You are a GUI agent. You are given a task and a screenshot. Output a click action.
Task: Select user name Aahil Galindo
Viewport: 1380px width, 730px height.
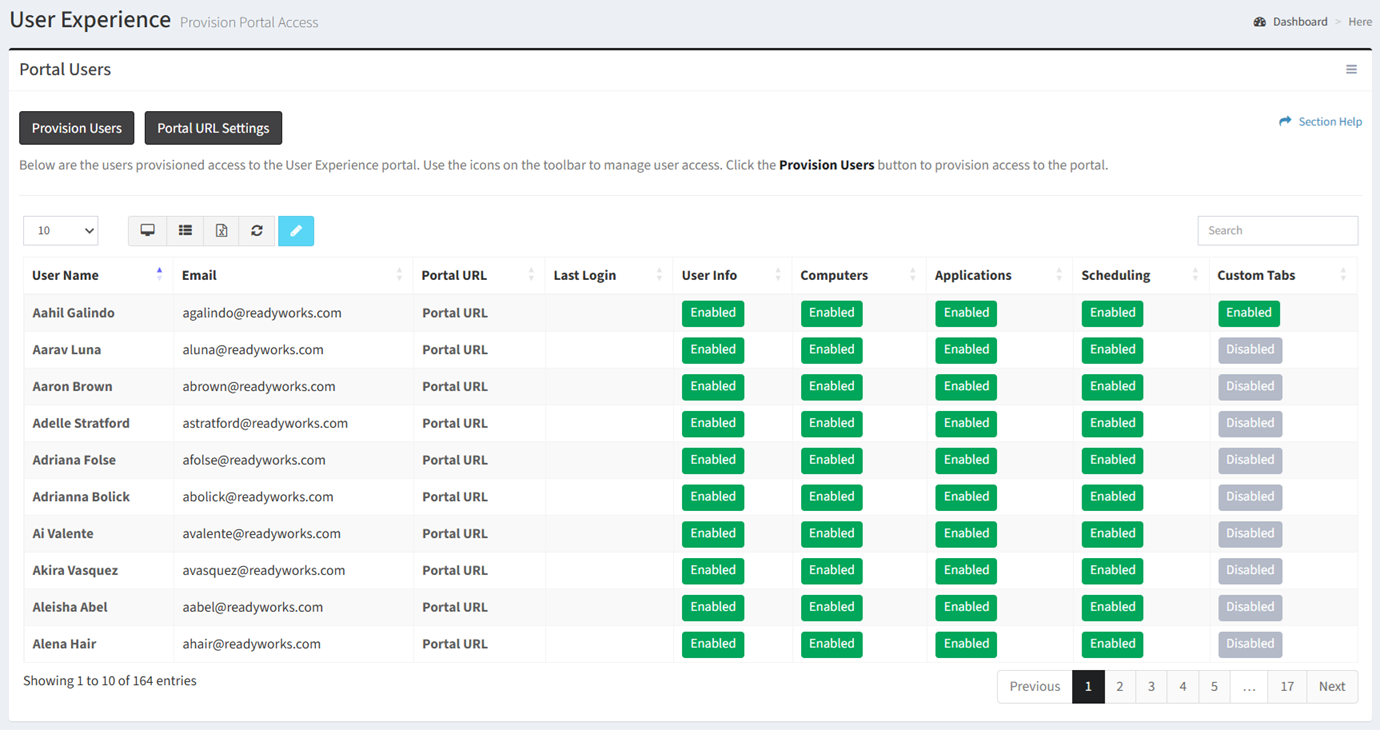point(73,313)
